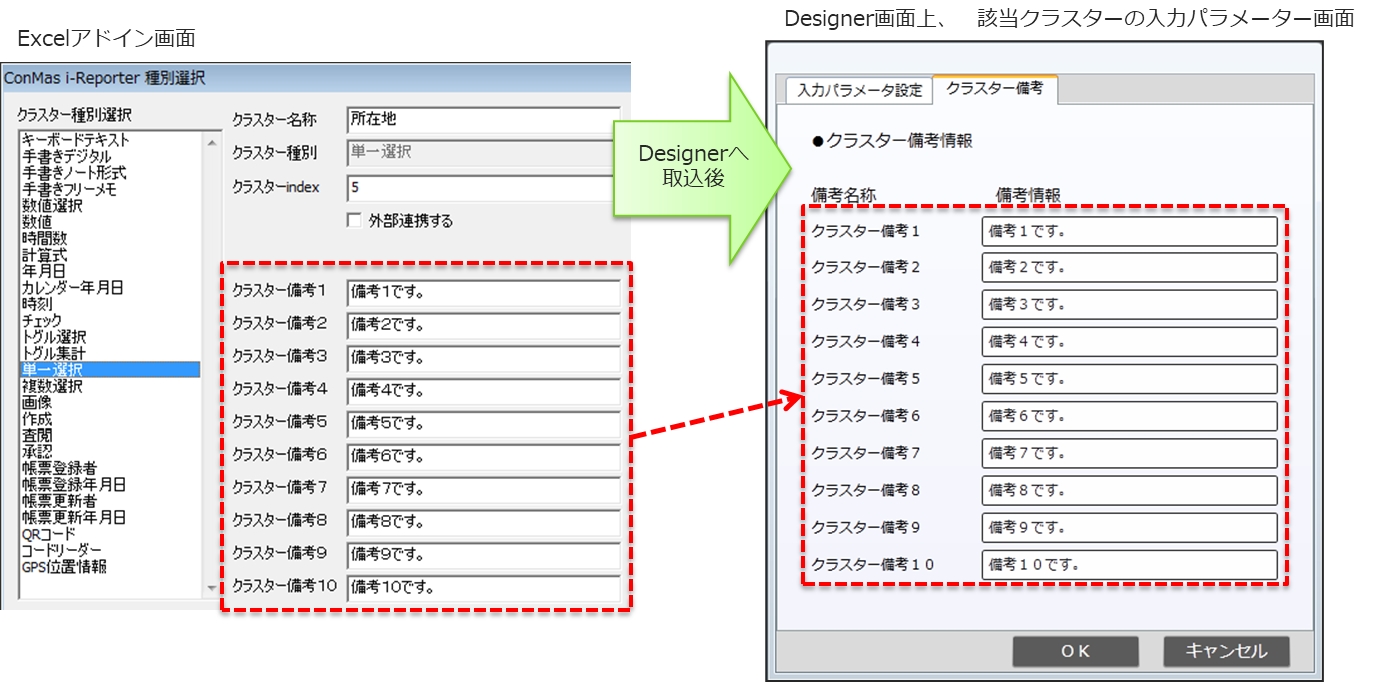1373x682 pixels.
Task: Pick GPS位置情報 in the type list
Action: pyautogui.click(x=64, y=566)
